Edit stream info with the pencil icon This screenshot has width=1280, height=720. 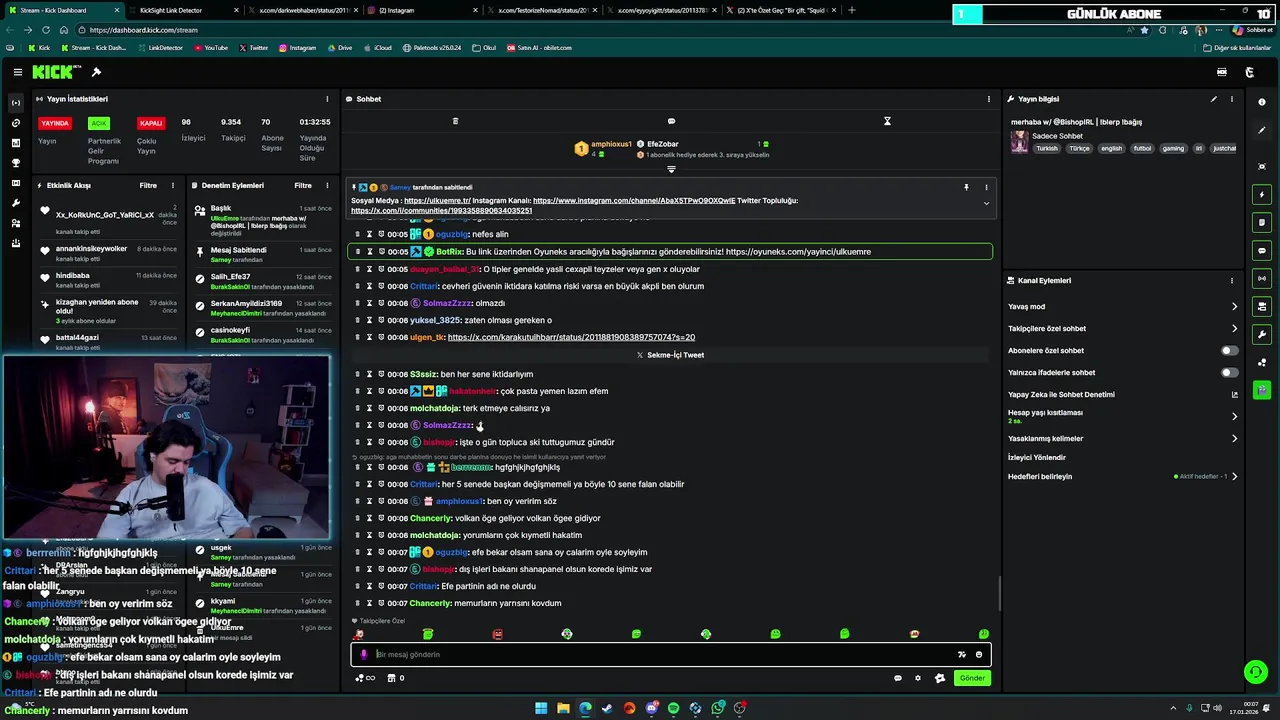pos(1214,99)
